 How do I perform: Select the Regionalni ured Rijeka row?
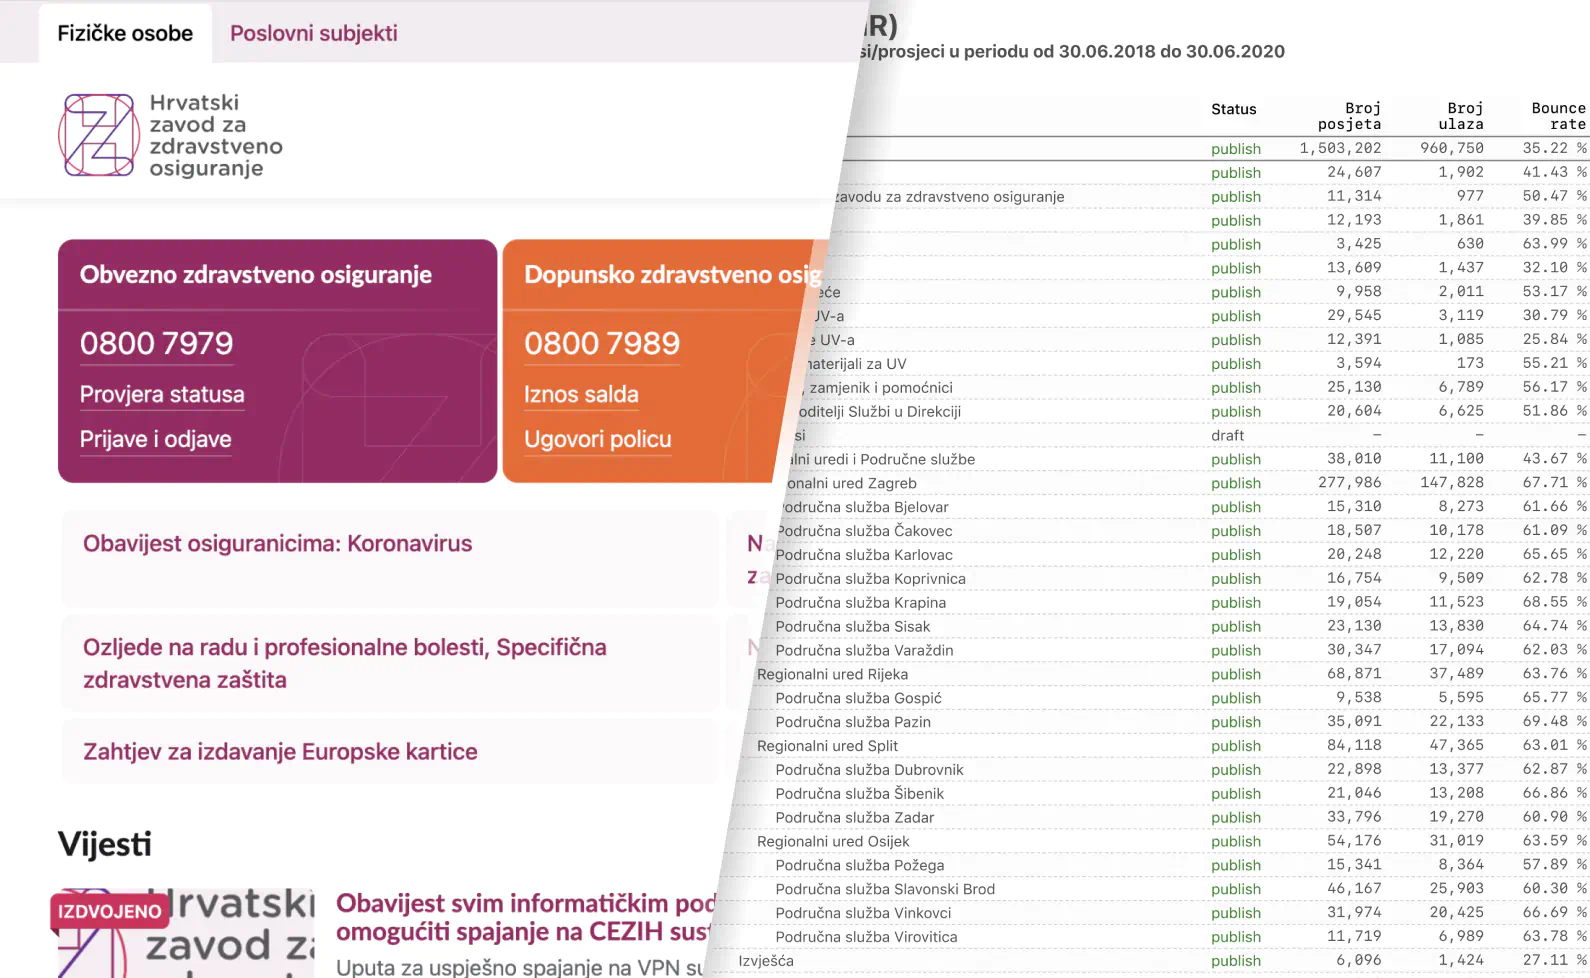point(832,674)
